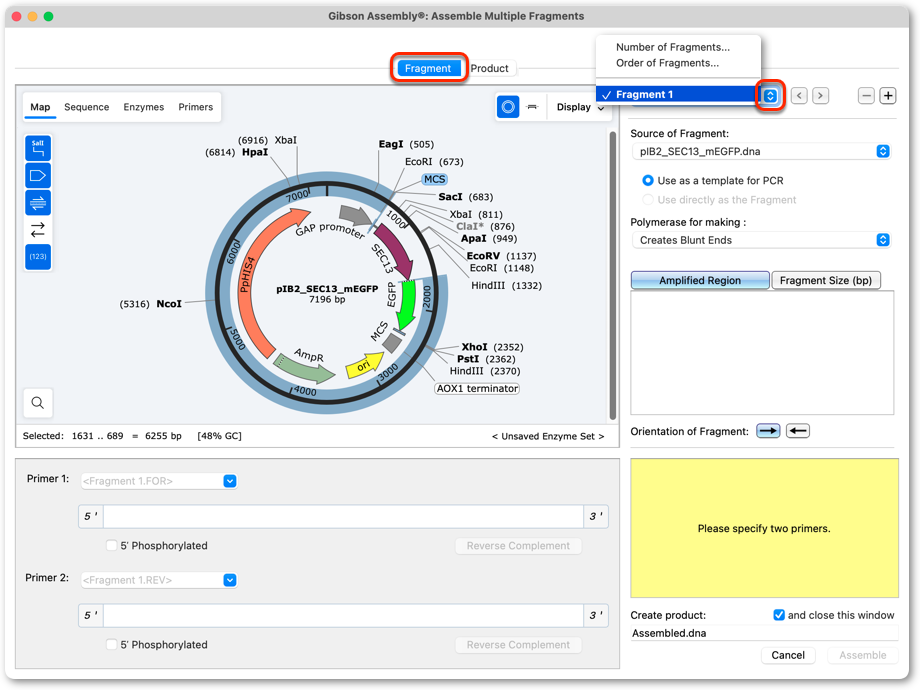Click the green EGFP feature arrow
The height and width of the screenshot is (690, 920).
point(406,304)
